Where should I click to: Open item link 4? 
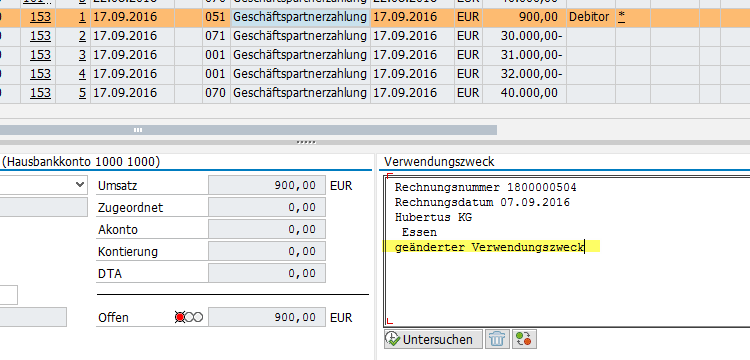(x=82, y=74)
